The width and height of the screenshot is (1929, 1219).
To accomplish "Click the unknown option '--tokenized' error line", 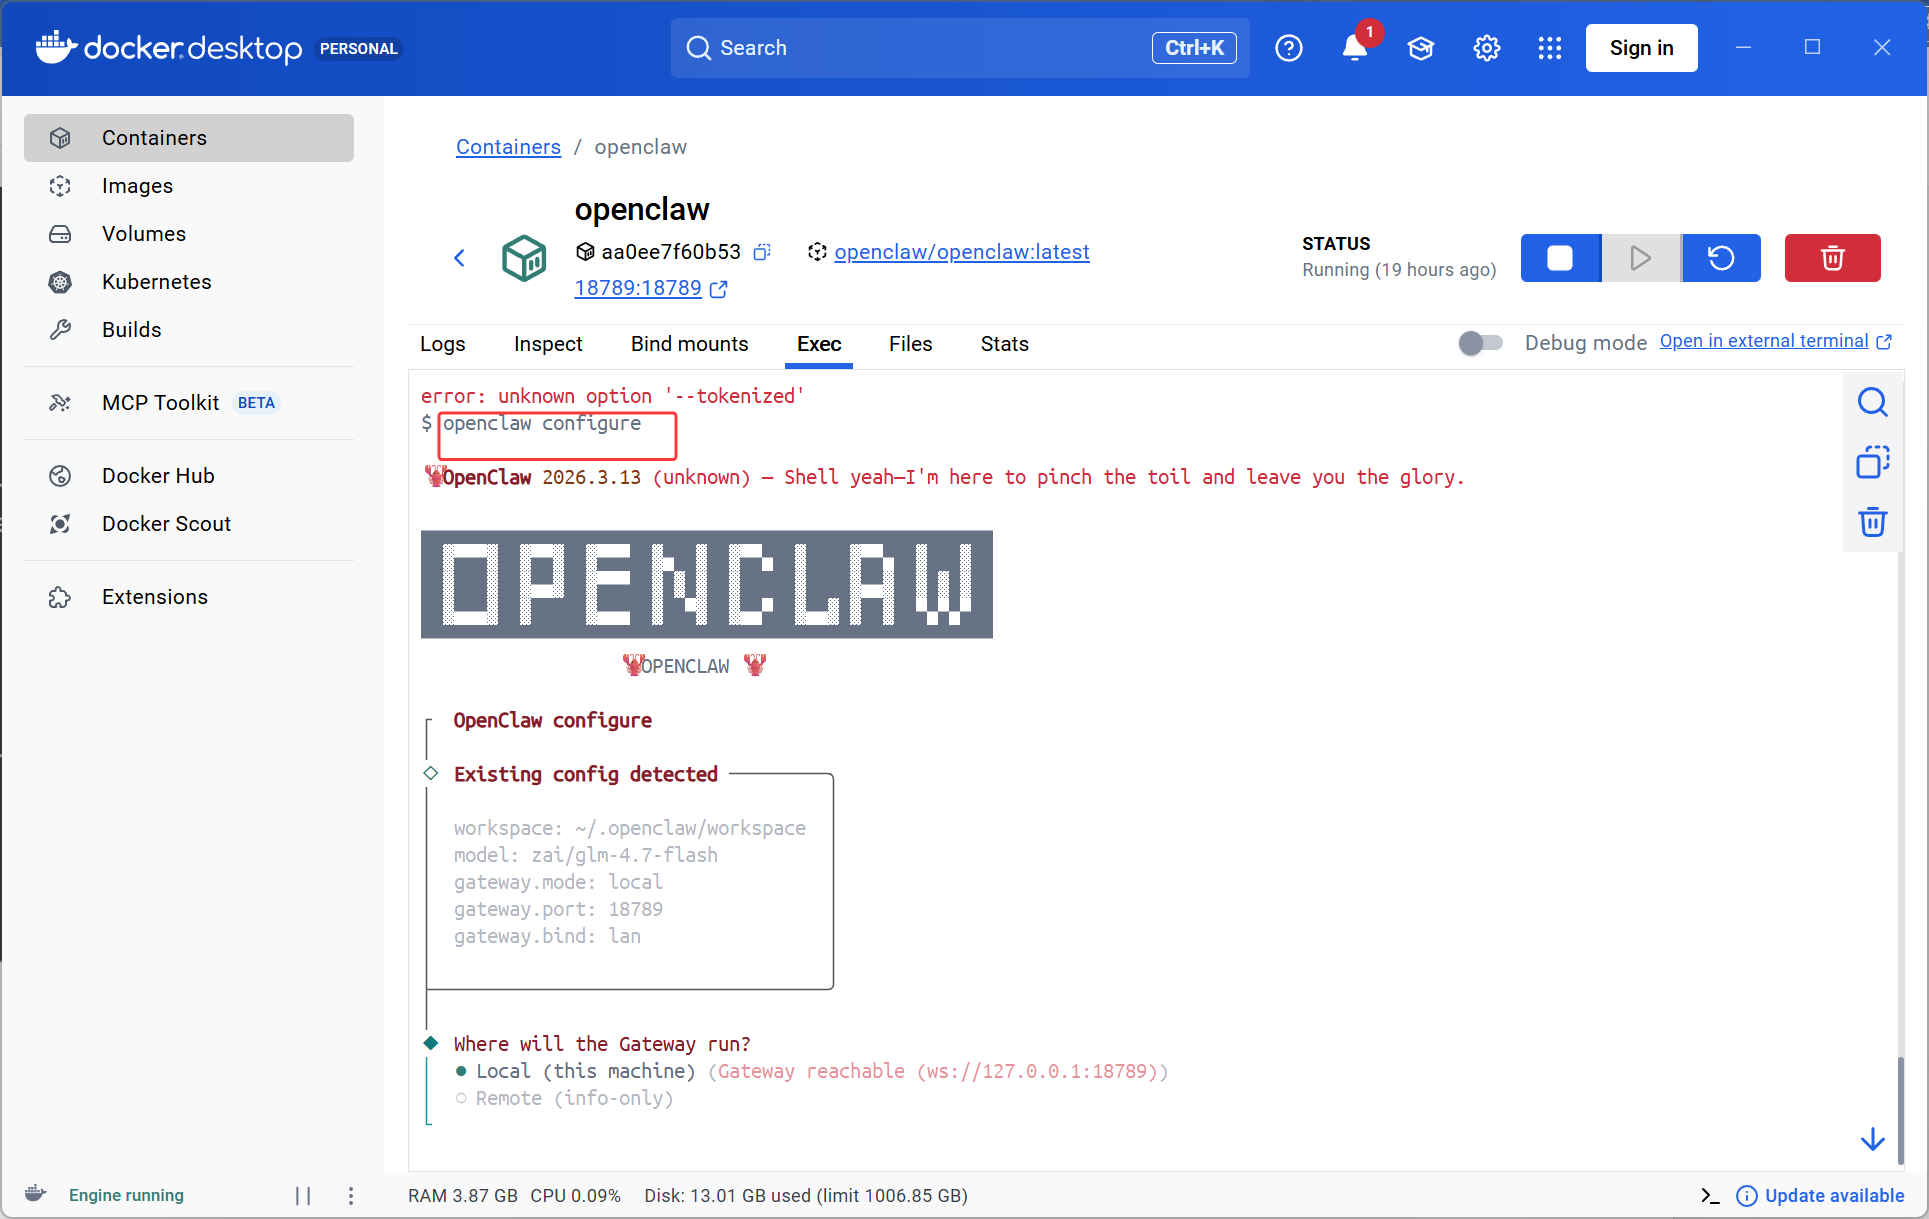I will click(612, 396).
